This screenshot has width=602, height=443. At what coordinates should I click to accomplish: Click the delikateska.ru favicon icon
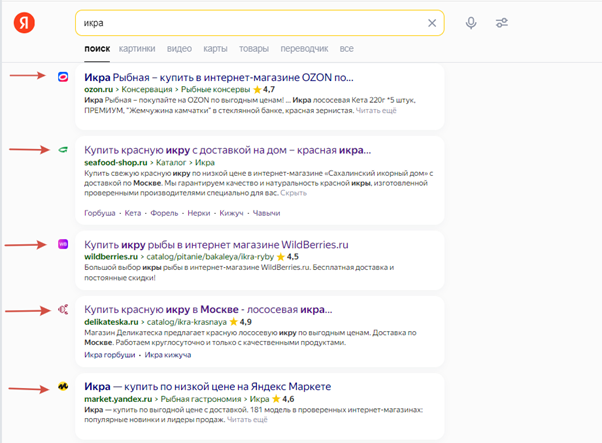pyautogui.click(x=63, y=310)
